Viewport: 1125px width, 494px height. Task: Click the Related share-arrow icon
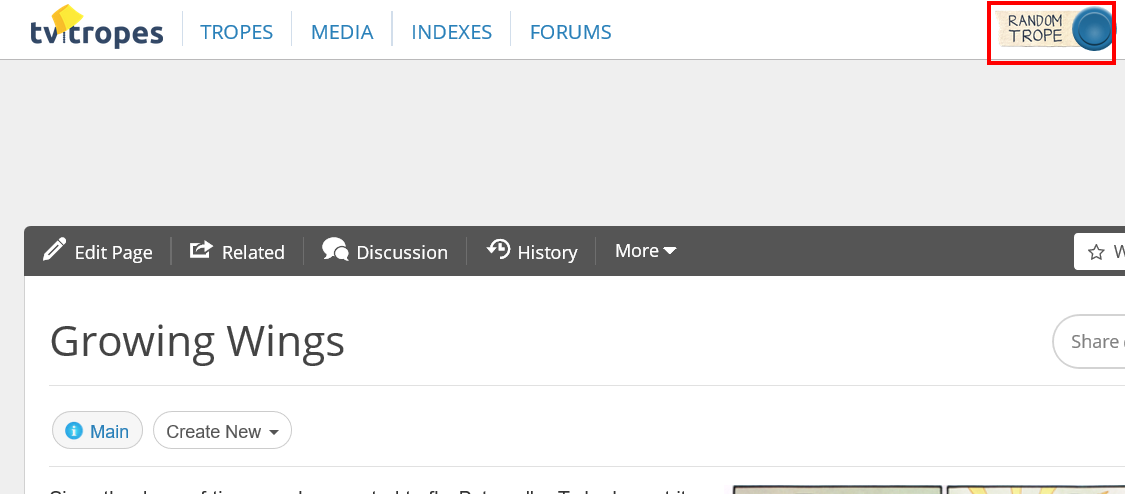(201, 250)
